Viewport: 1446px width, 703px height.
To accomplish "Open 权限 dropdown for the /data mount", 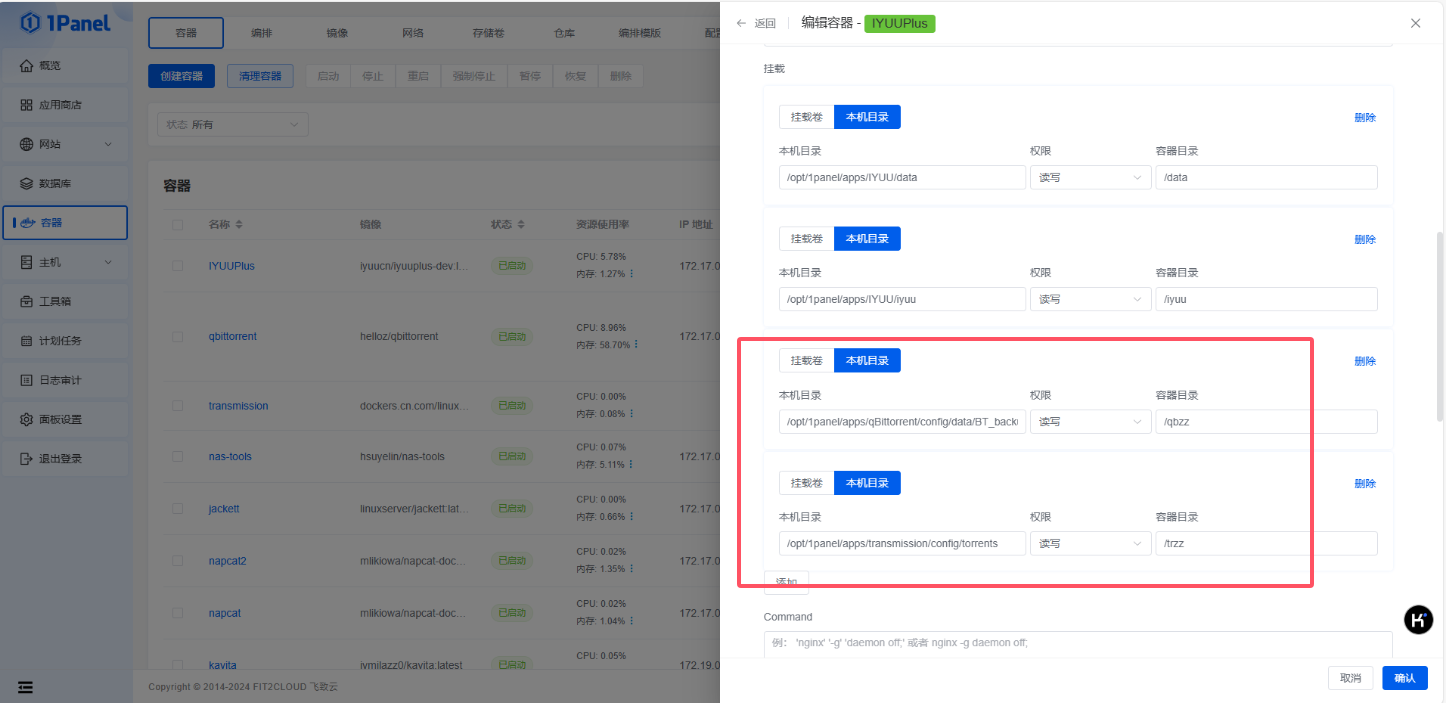I will click(x=1090, y=178).
